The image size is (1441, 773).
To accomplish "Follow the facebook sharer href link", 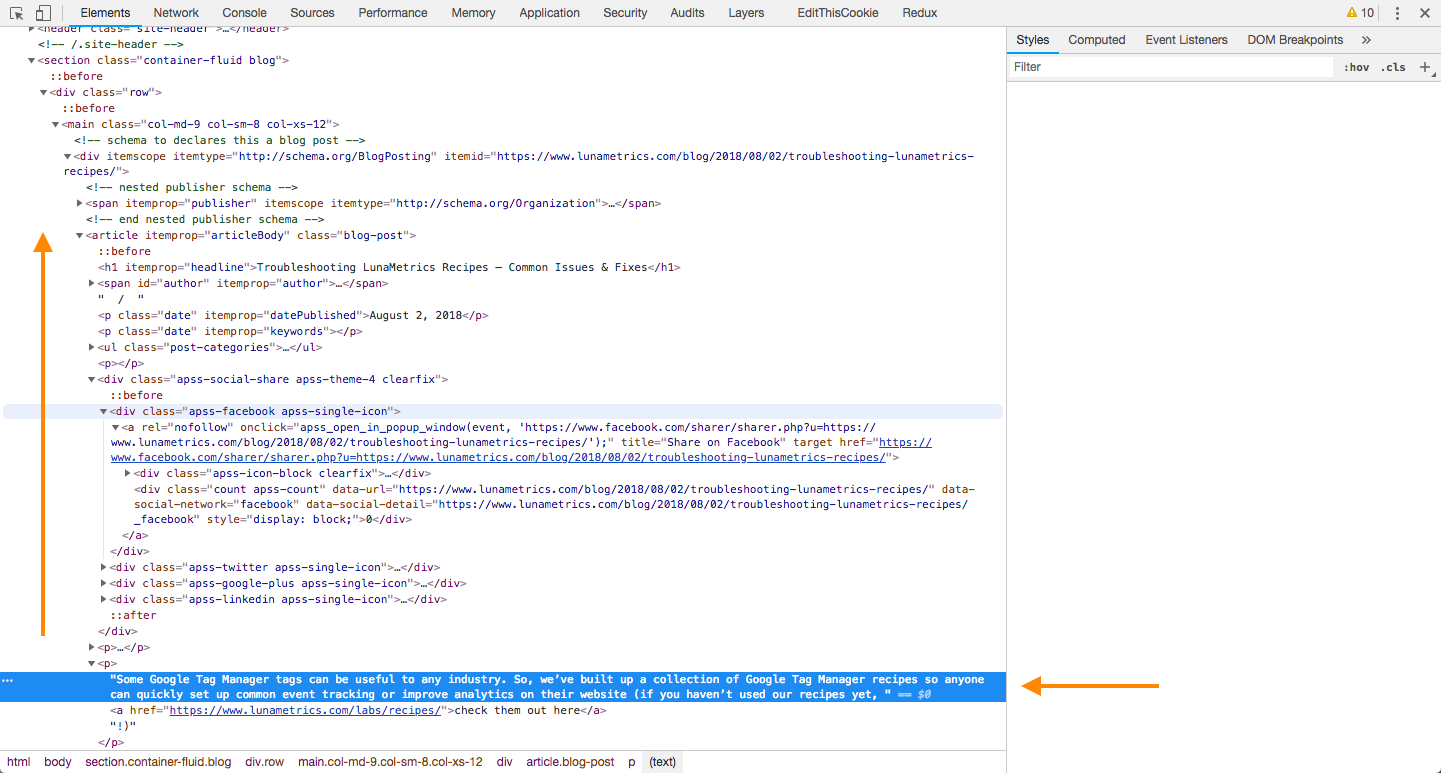I will point(498,458).
